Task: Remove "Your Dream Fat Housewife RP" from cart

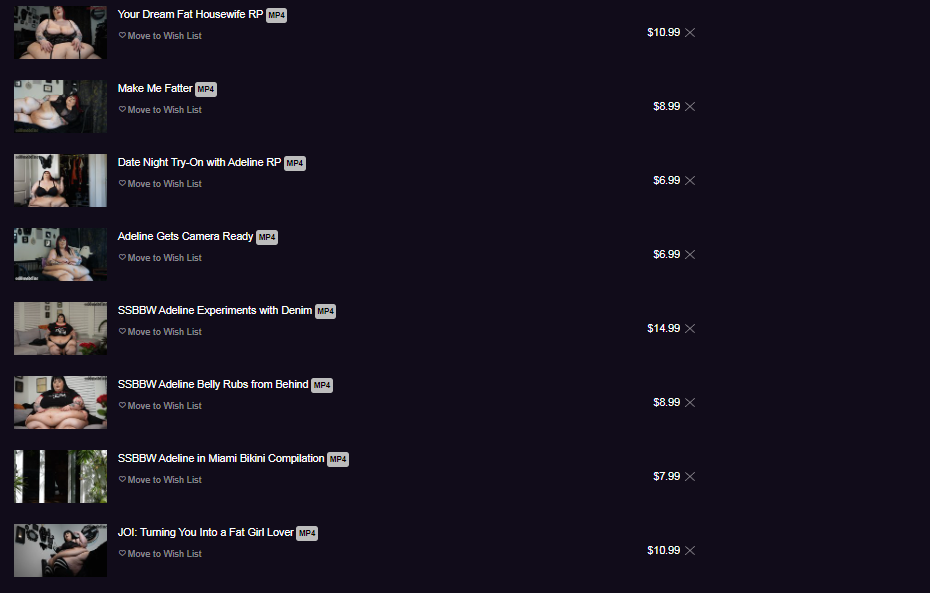Action: coord(690,32)
